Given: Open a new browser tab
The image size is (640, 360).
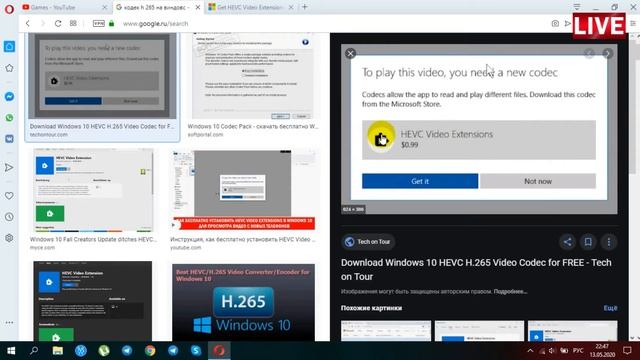Looking at the screenshot, I should tap(304, 7).
